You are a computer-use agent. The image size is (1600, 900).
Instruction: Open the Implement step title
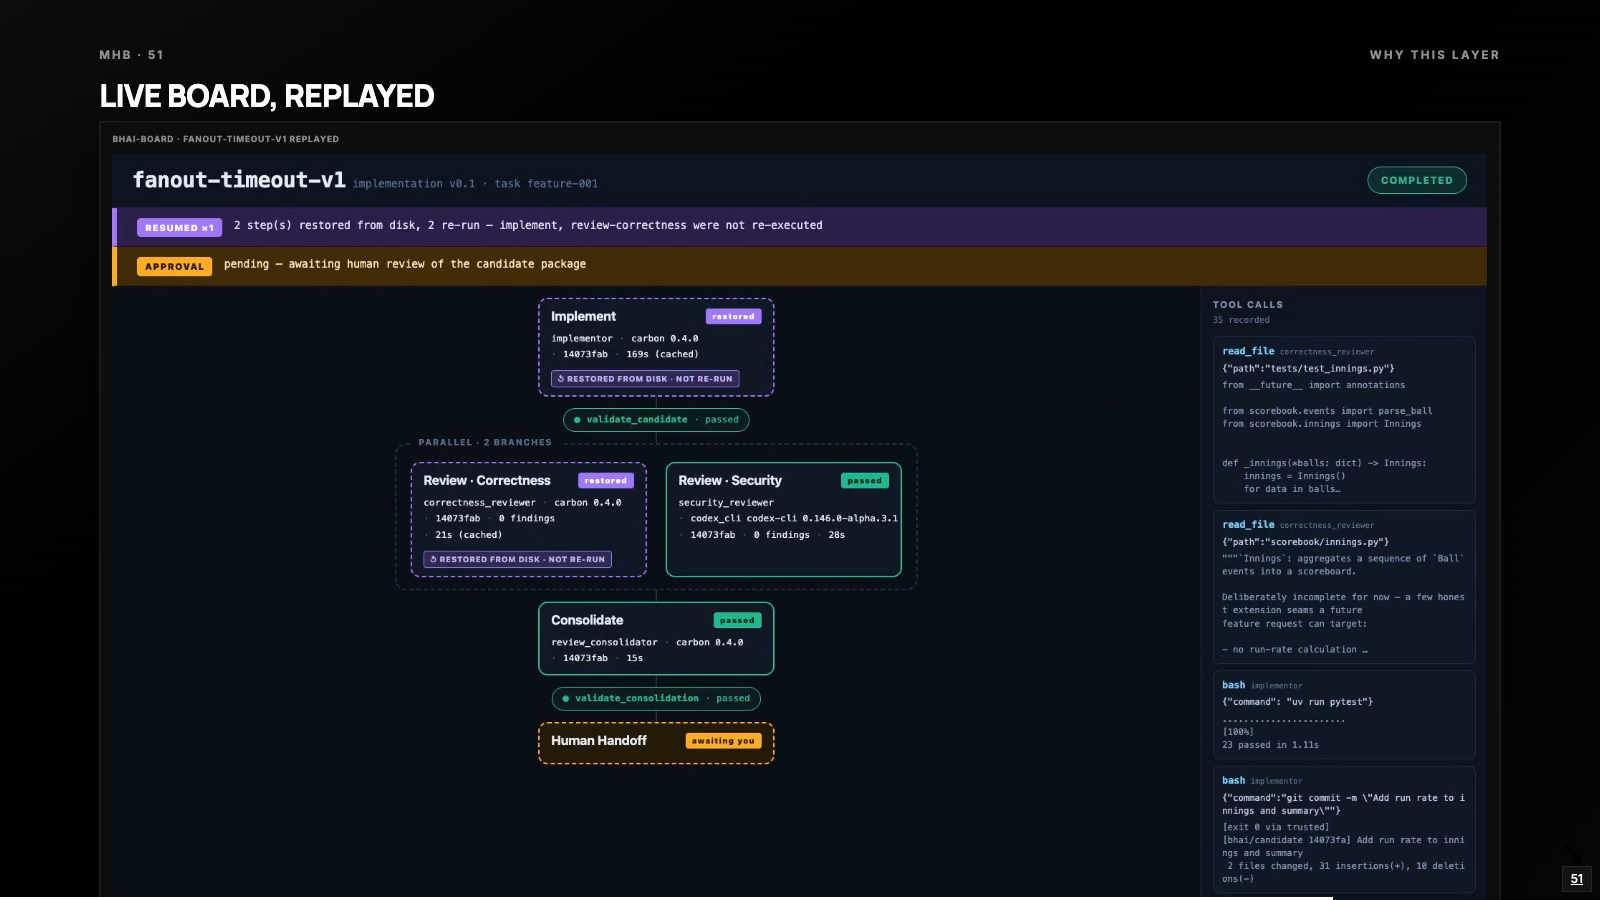583,317
